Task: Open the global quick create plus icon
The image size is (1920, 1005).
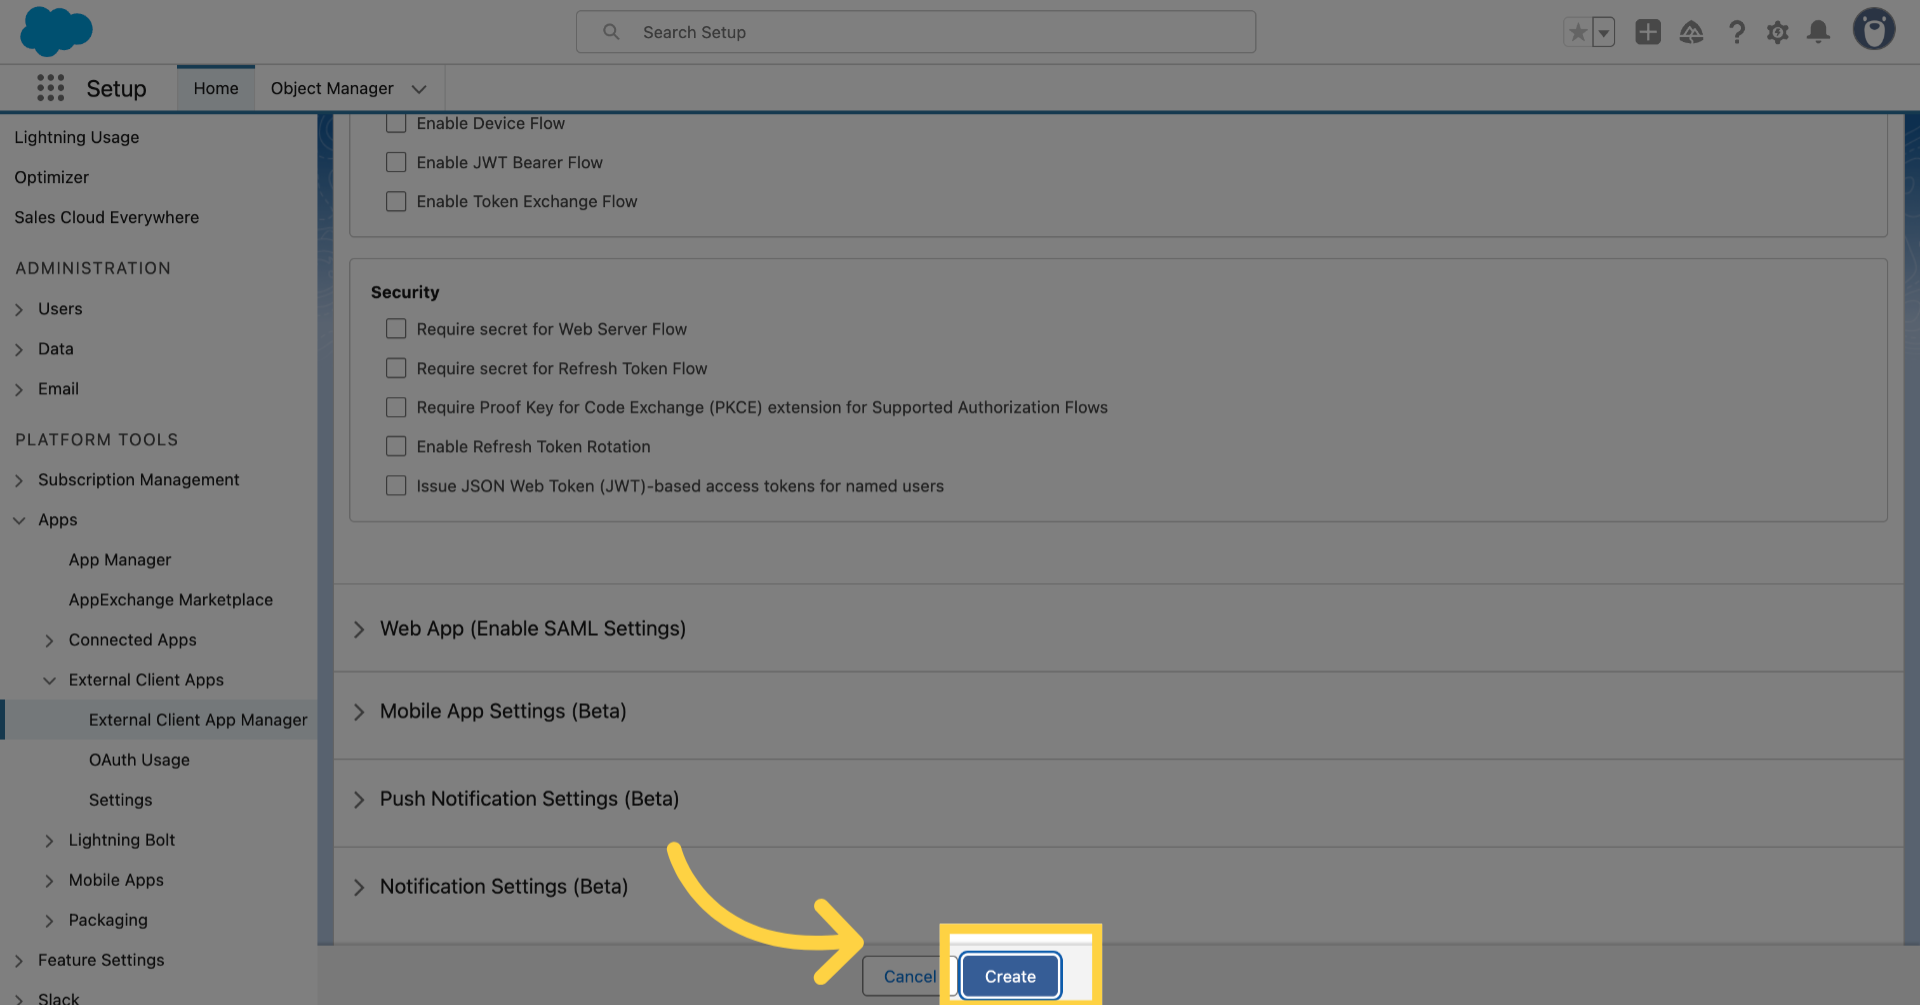Action: [x=1648, y=31]
